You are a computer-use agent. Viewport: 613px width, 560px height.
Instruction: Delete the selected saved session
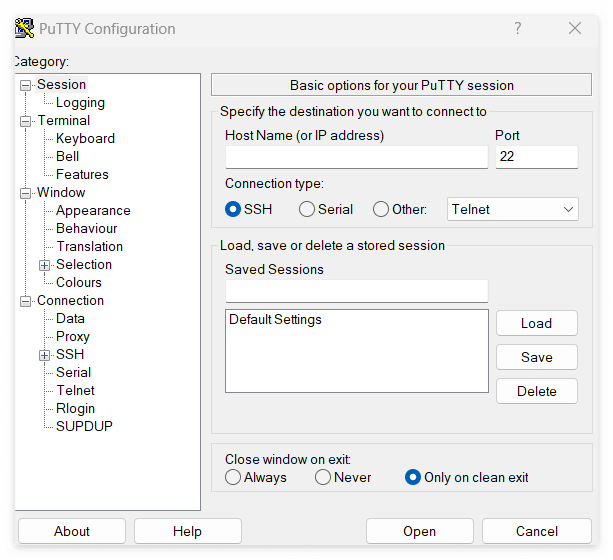point(536,391)
